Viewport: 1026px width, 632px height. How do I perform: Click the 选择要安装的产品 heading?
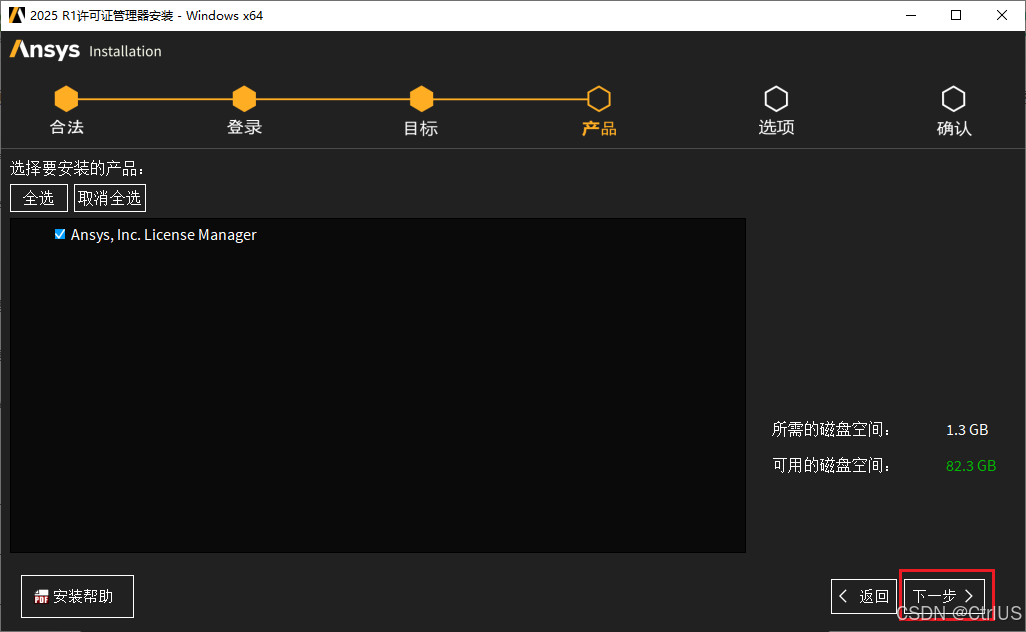point(77,169)
